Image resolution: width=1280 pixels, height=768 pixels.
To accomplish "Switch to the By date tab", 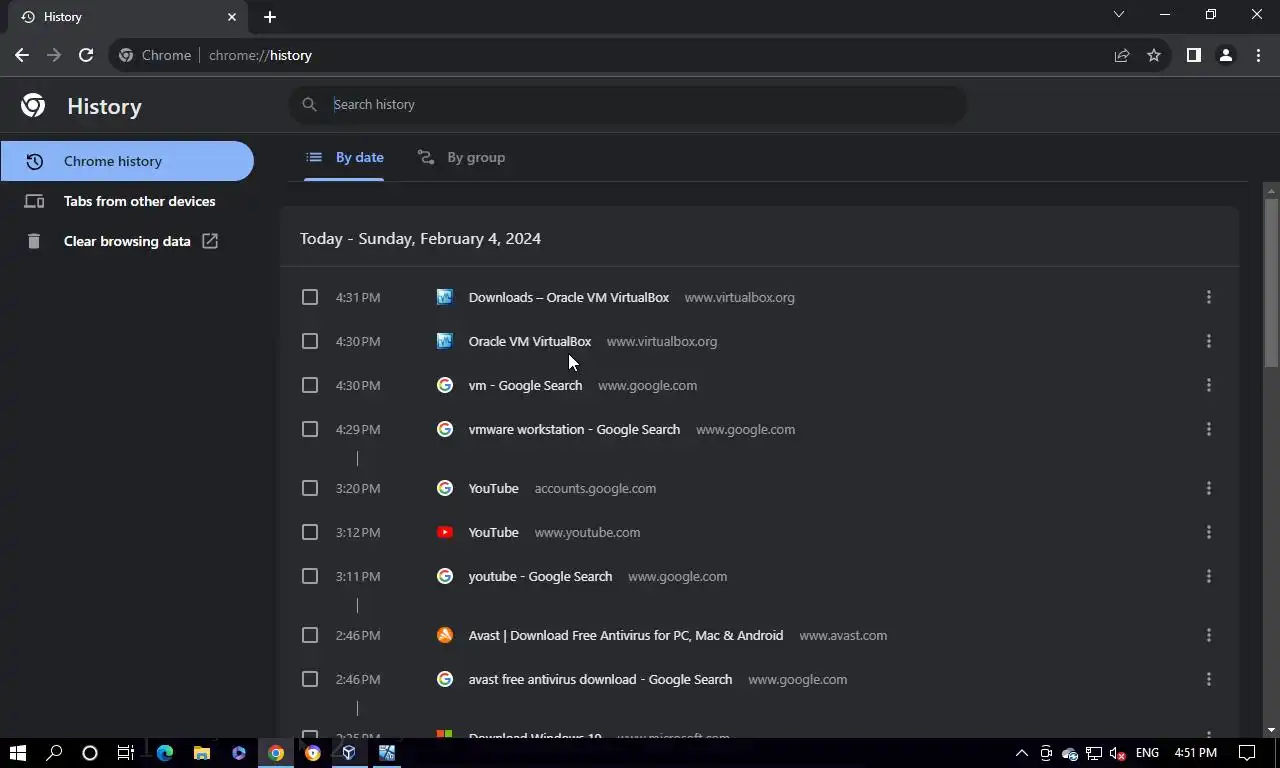I will 344,157.
